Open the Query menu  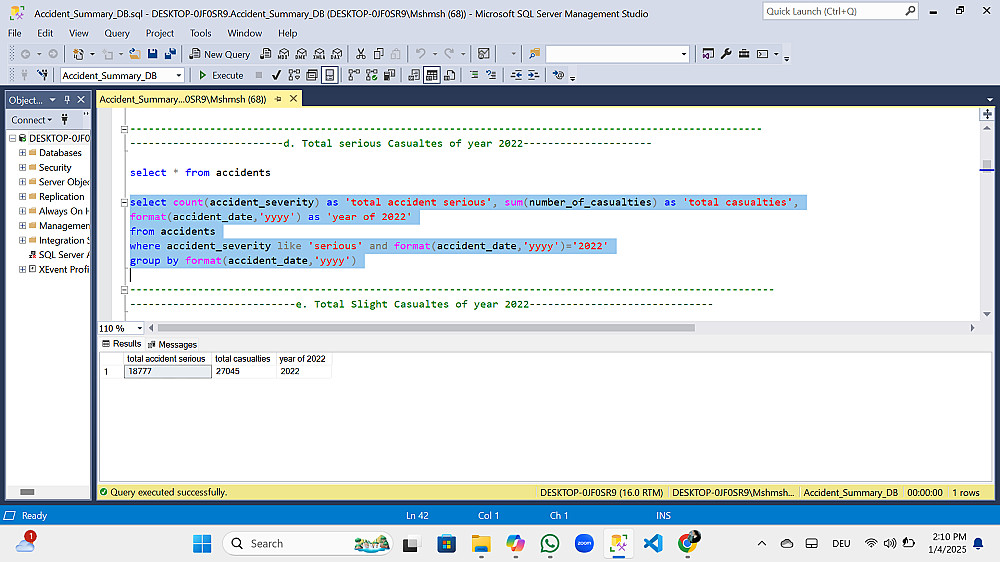click(x=117, y=33)
